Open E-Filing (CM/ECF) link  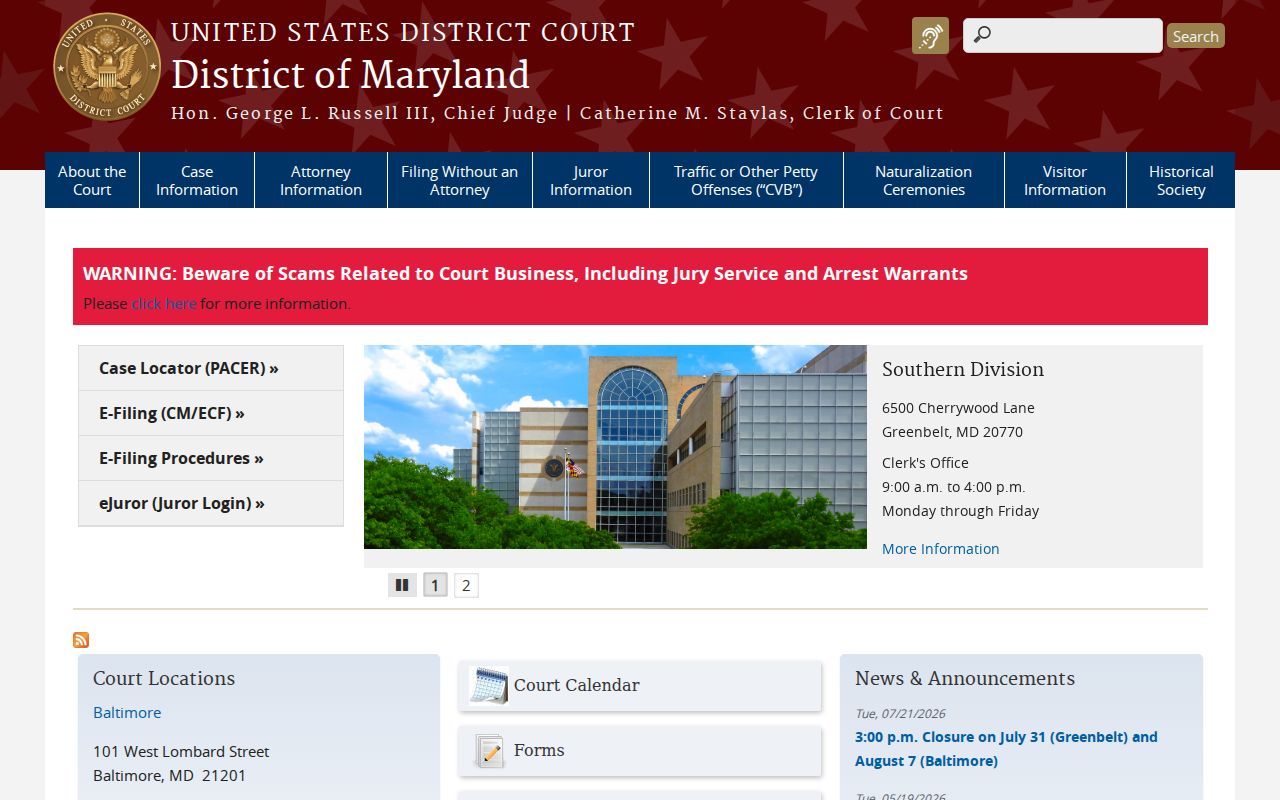(211, 413)
